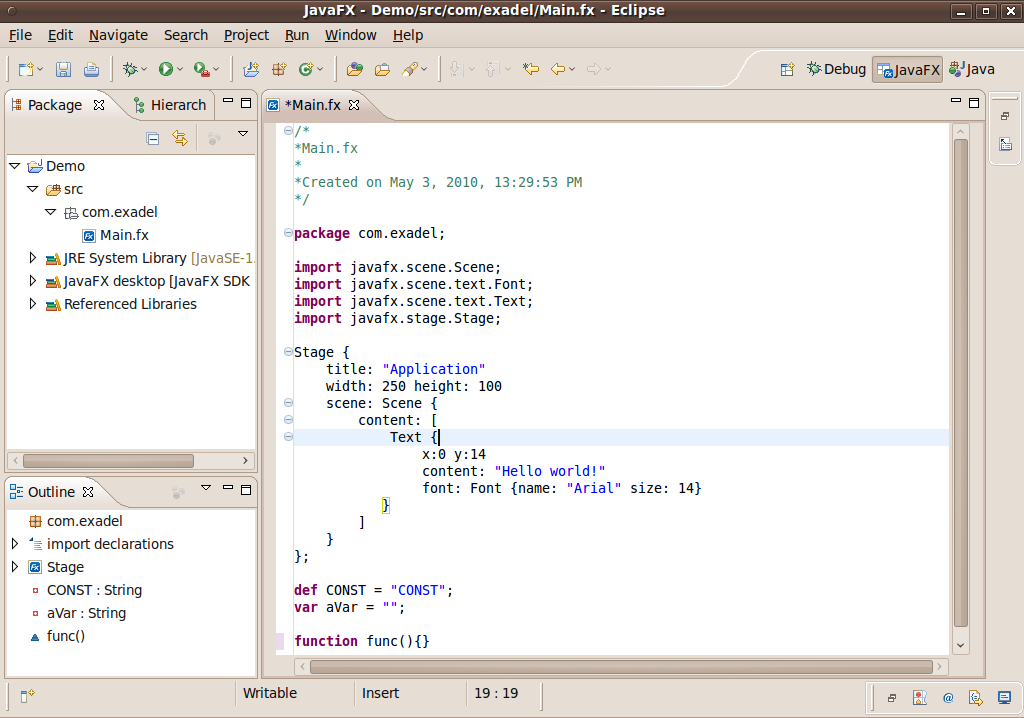Click Collapse All in Package explorer
1024x718 pixels.
click(x=153, y=138)
